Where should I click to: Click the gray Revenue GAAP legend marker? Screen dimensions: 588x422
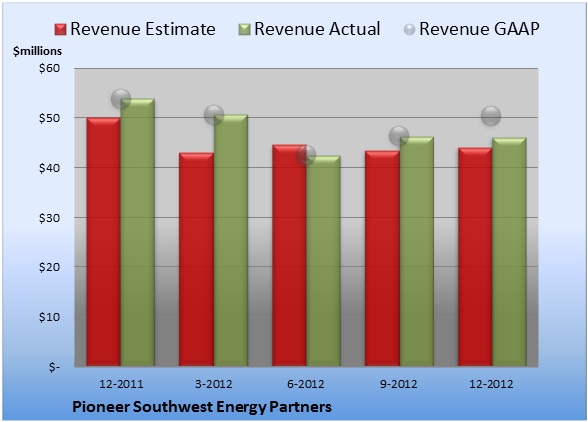[410, 30]
